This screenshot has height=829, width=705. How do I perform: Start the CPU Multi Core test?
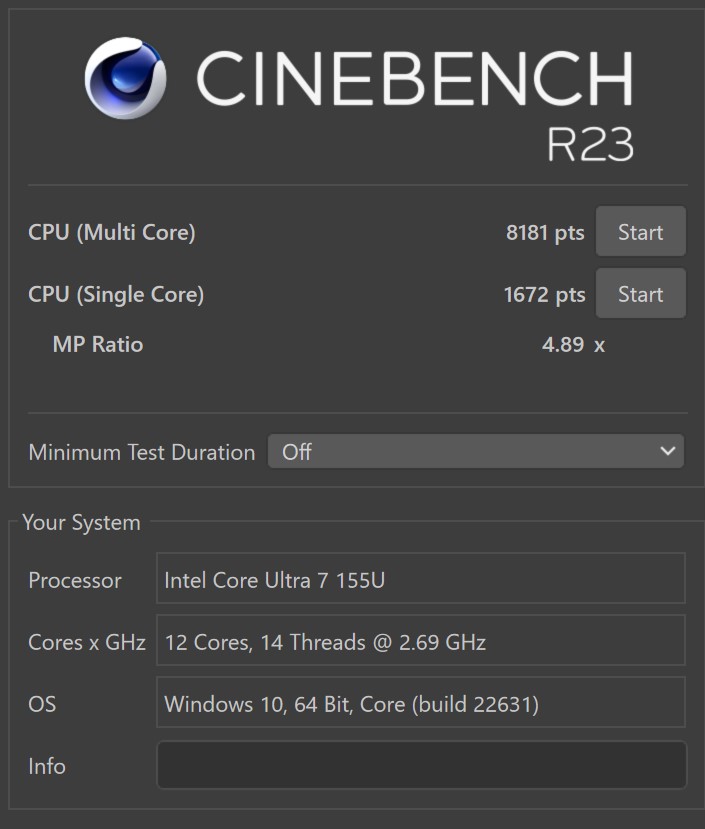640,232
